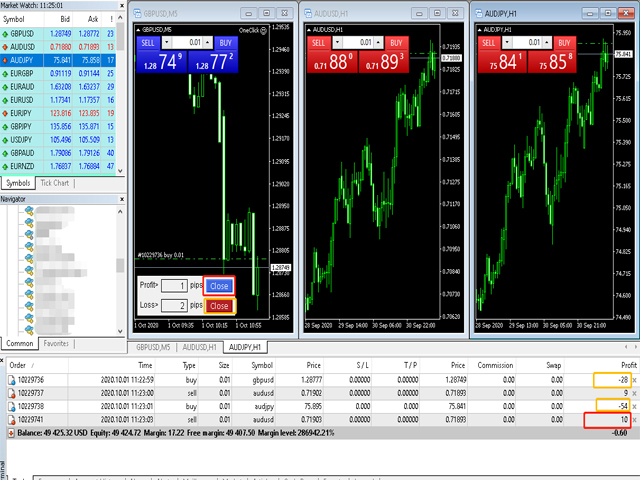Image resolution: width=640 pixels, height=480 pixels.
Task: Collapse the AUDJPY,H1 one-click panel triangle
Action: (480, 30)
